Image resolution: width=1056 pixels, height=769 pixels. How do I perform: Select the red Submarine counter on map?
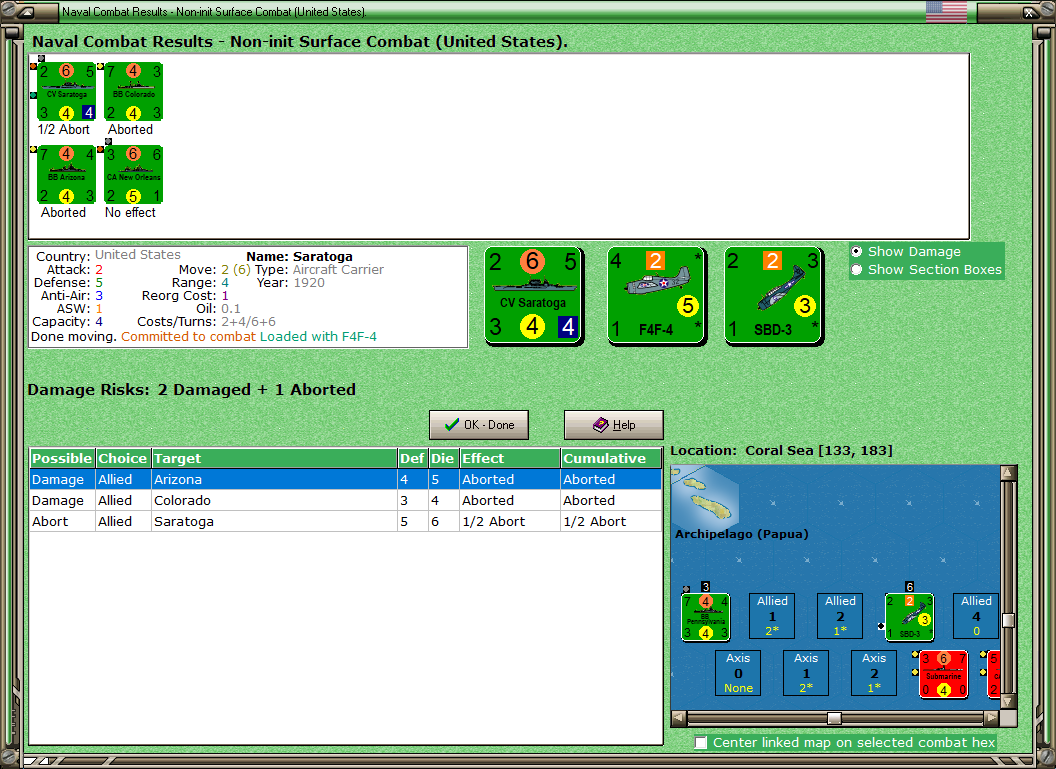tap(944, 674)
